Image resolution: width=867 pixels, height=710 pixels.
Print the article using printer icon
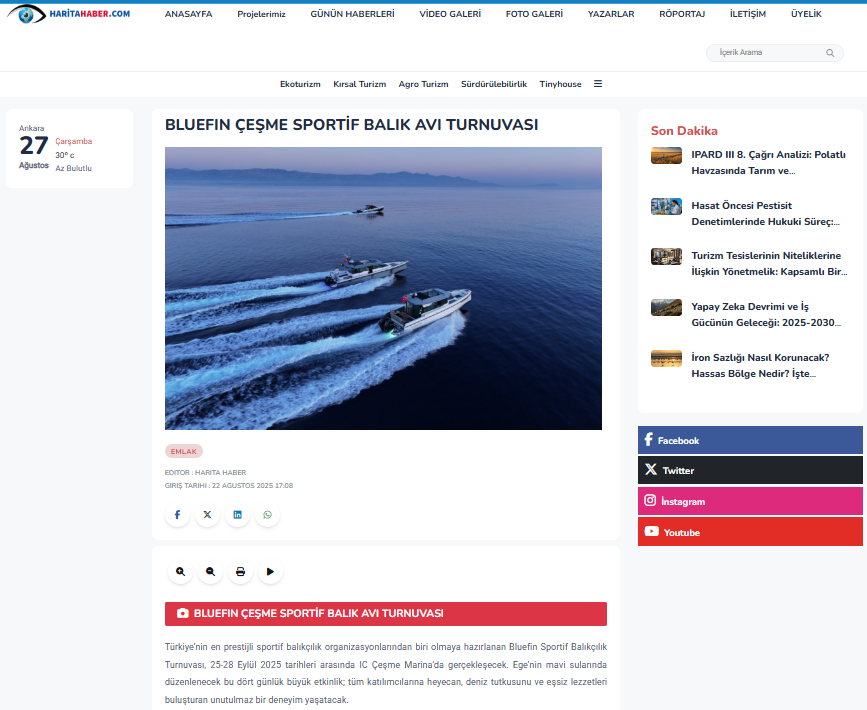coord(240,572)
